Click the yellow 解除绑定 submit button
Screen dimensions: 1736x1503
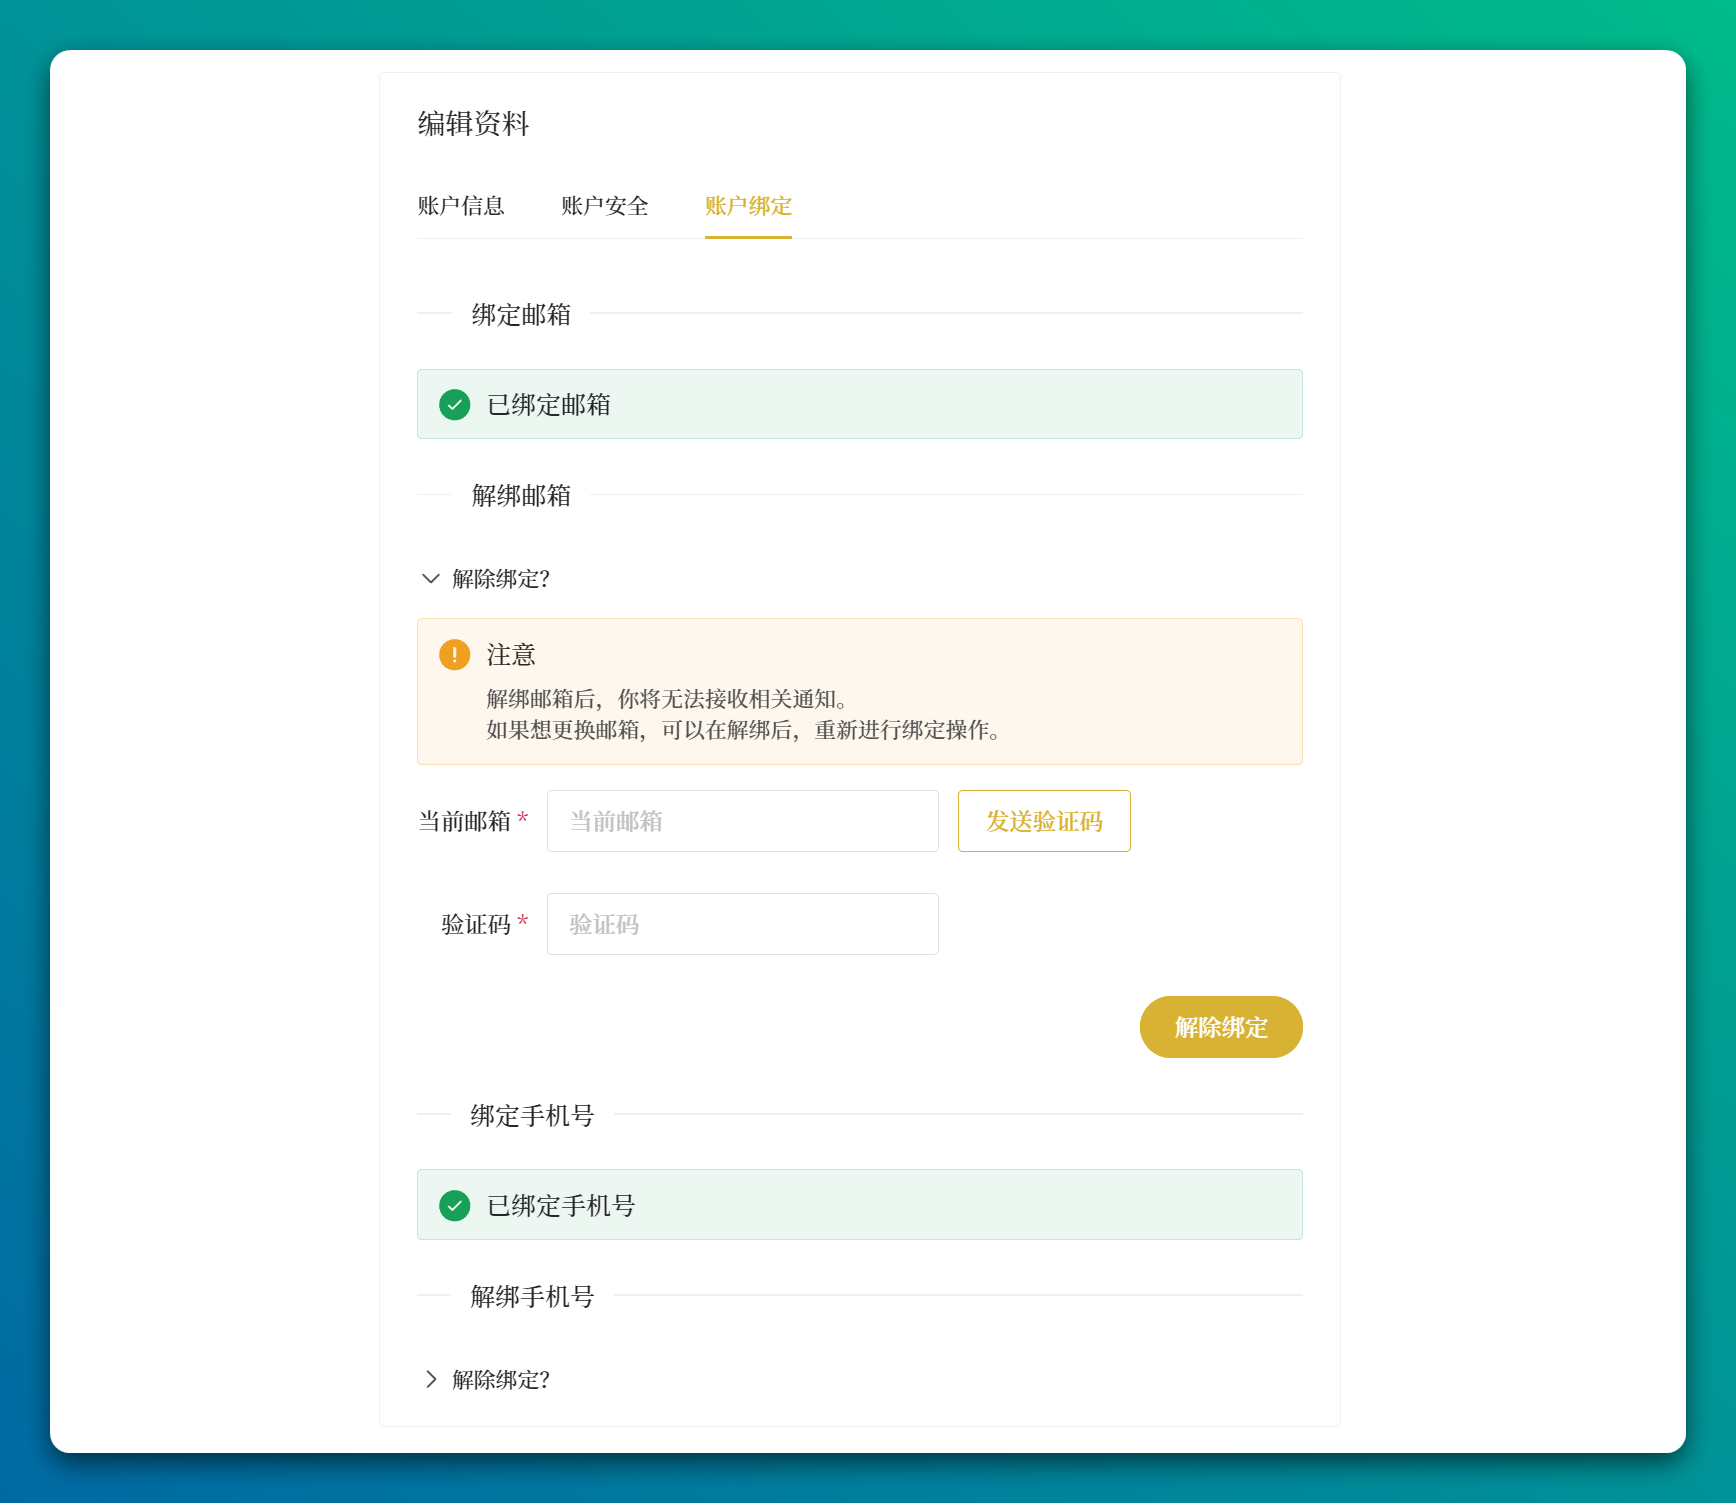pyautogui.click(x=1221, y=1027)
